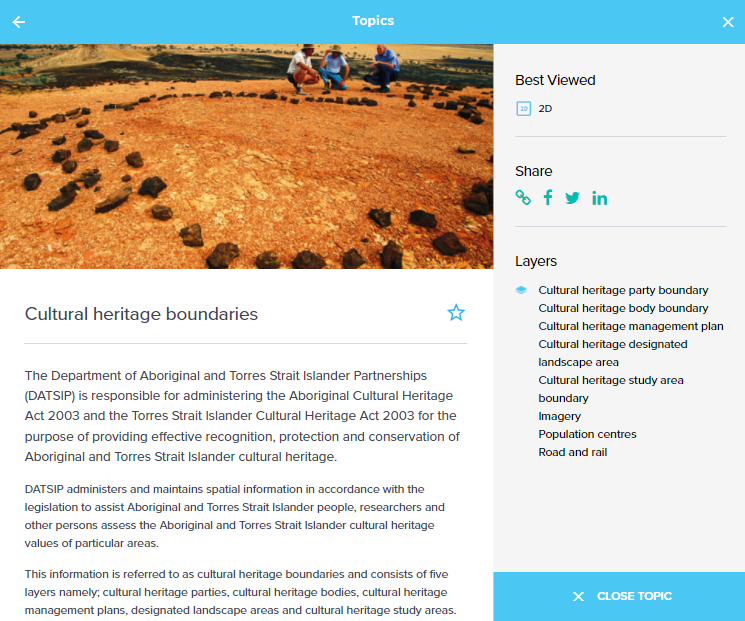Select Cultural heritage party boundary layer
Image resolution: width=745 pixels, height=621 pixels.
pos(623,290)
